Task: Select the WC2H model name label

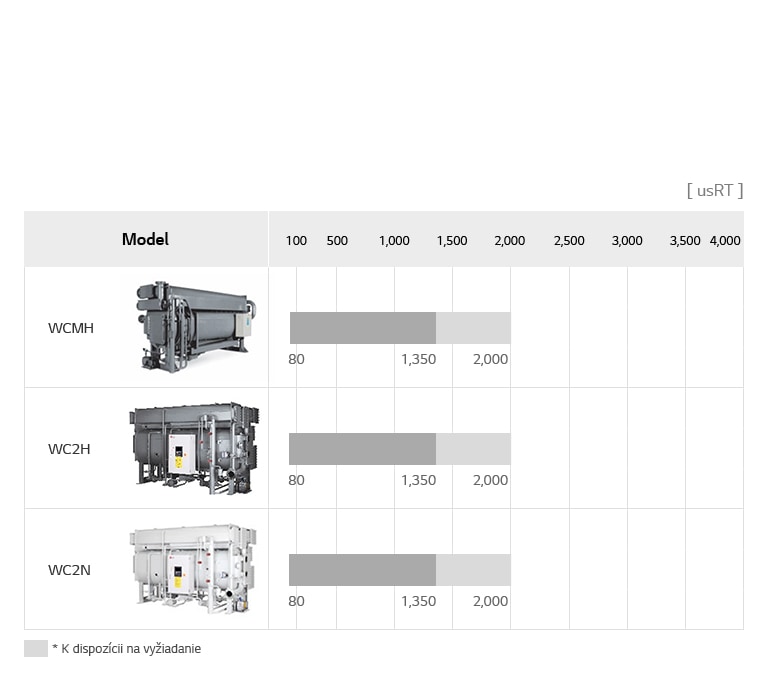Action: tap(69, 449)
